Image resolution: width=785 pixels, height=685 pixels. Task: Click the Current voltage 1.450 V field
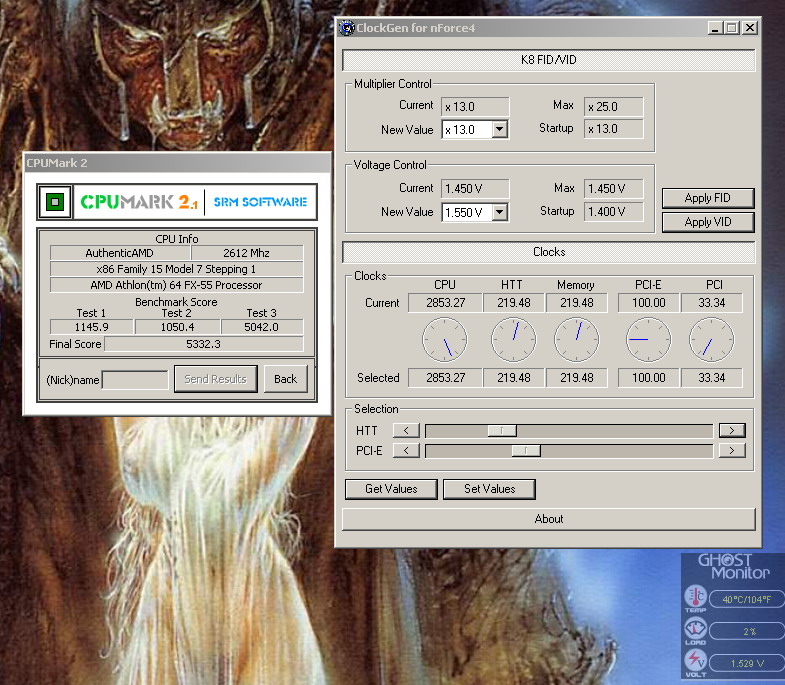[475, 189]
